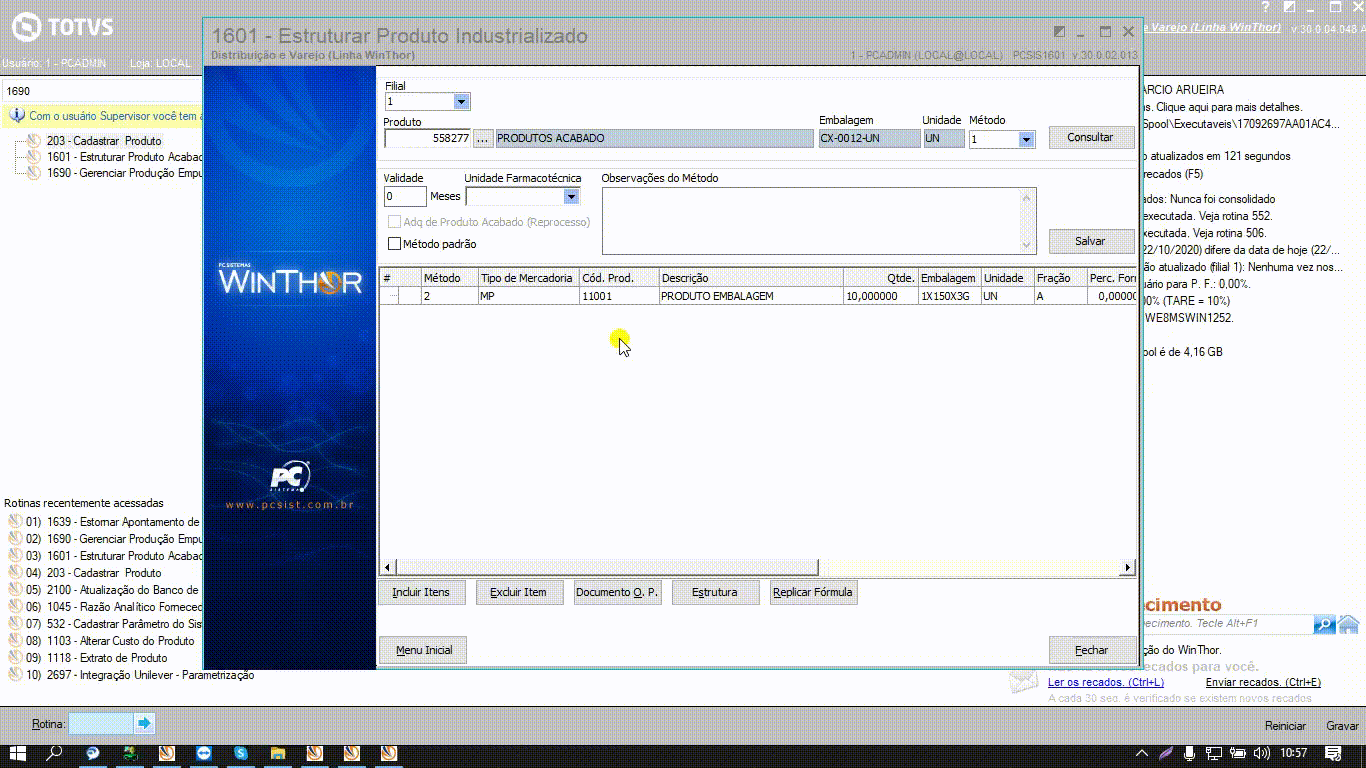Click the knowledge search magnifier icon
Screen dimensions: 1366x768
click(x=1324, y=624)
